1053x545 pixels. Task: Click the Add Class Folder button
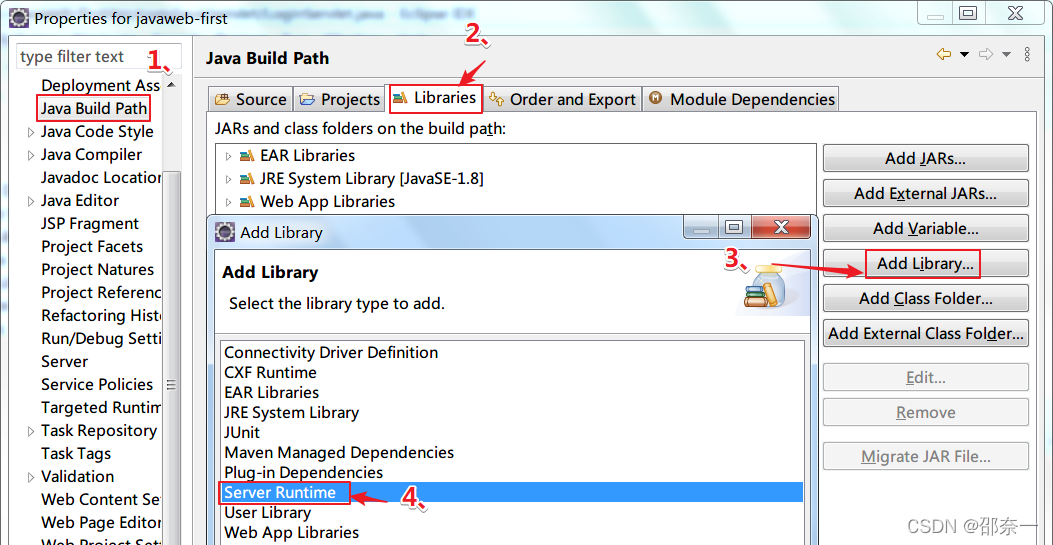click(925, 298)
